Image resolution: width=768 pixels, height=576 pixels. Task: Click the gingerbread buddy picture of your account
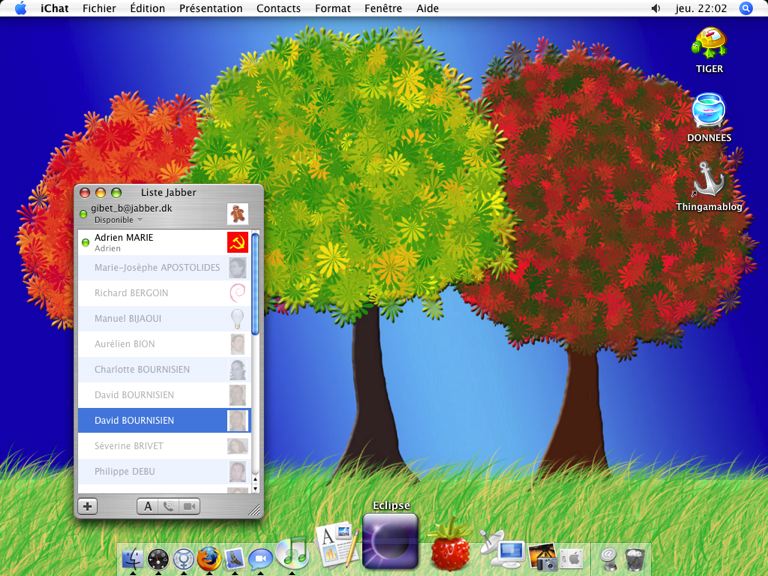click(237, 213)
